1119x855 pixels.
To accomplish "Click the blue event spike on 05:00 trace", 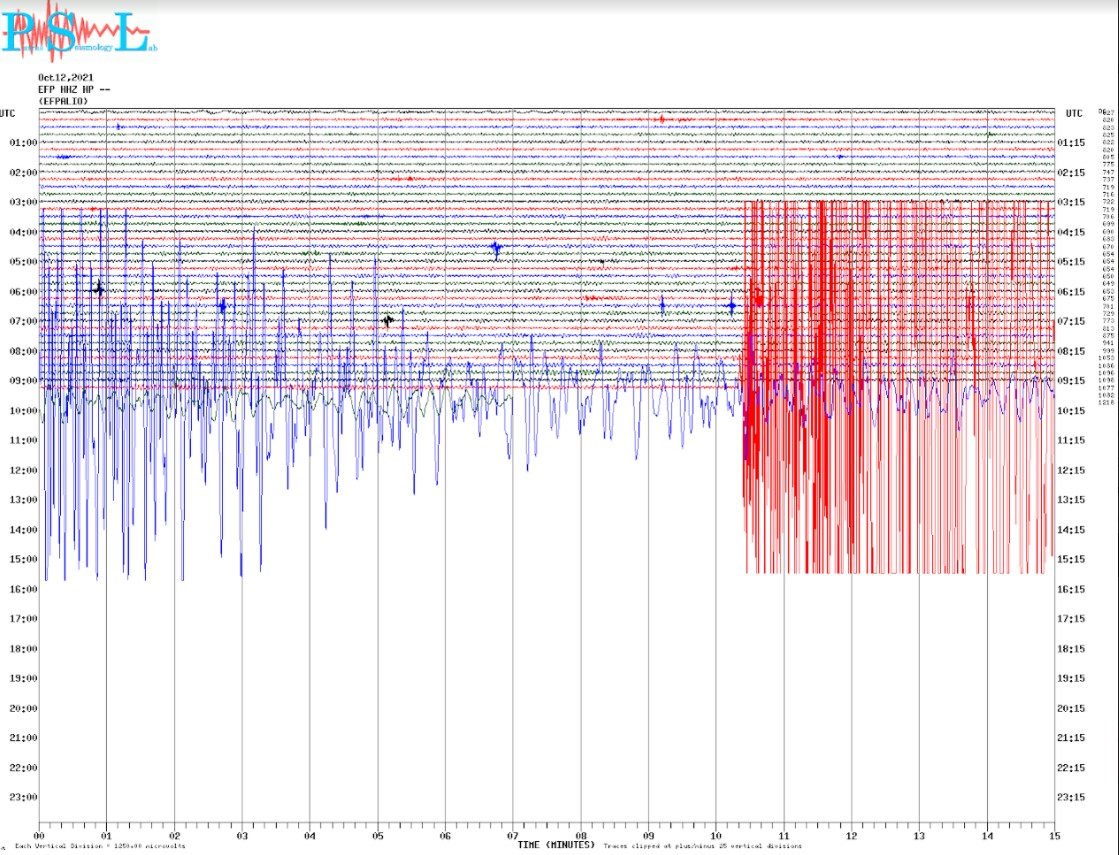I will 496,248.
